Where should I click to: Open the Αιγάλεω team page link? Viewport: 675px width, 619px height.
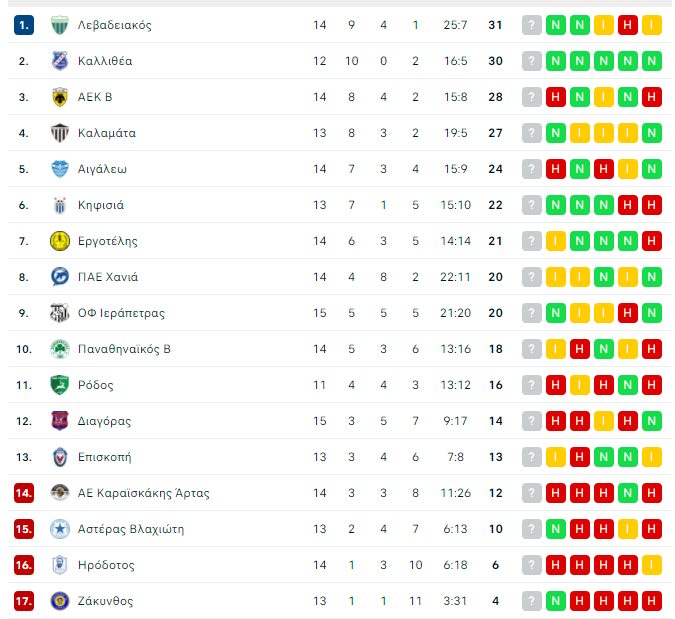(102, 169)
